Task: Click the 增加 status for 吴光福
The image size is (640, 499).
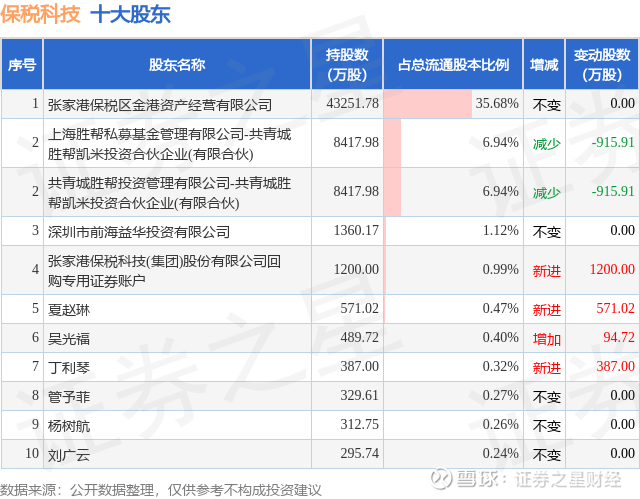Action: (547, 339)
